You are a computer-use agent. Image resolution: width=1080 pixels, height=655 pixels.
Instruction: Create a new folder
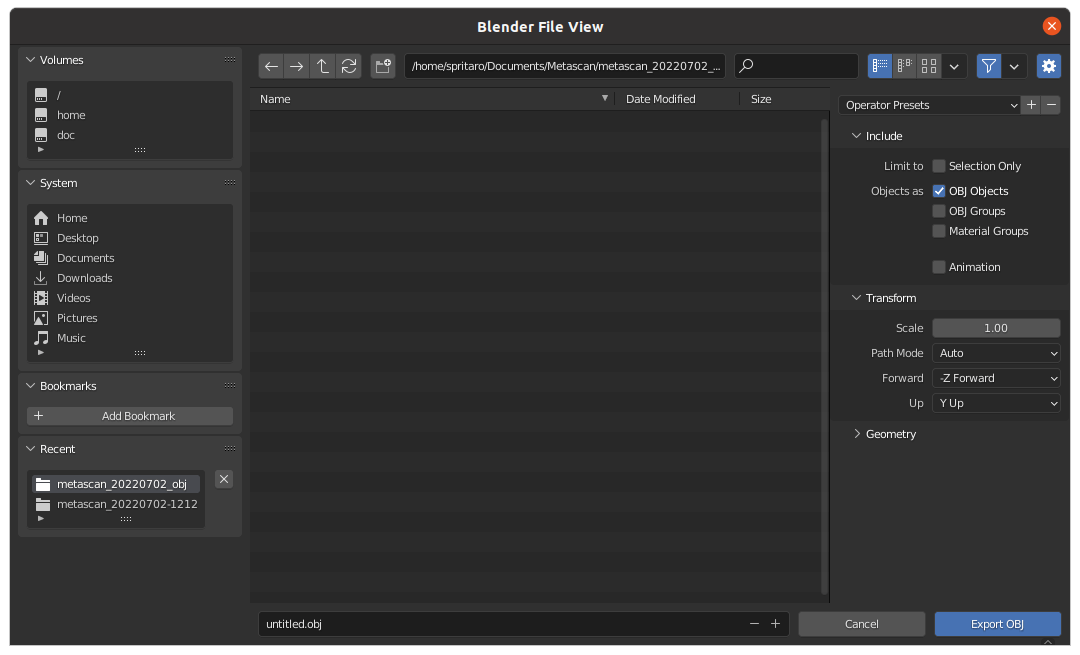[x=383, y=66]
